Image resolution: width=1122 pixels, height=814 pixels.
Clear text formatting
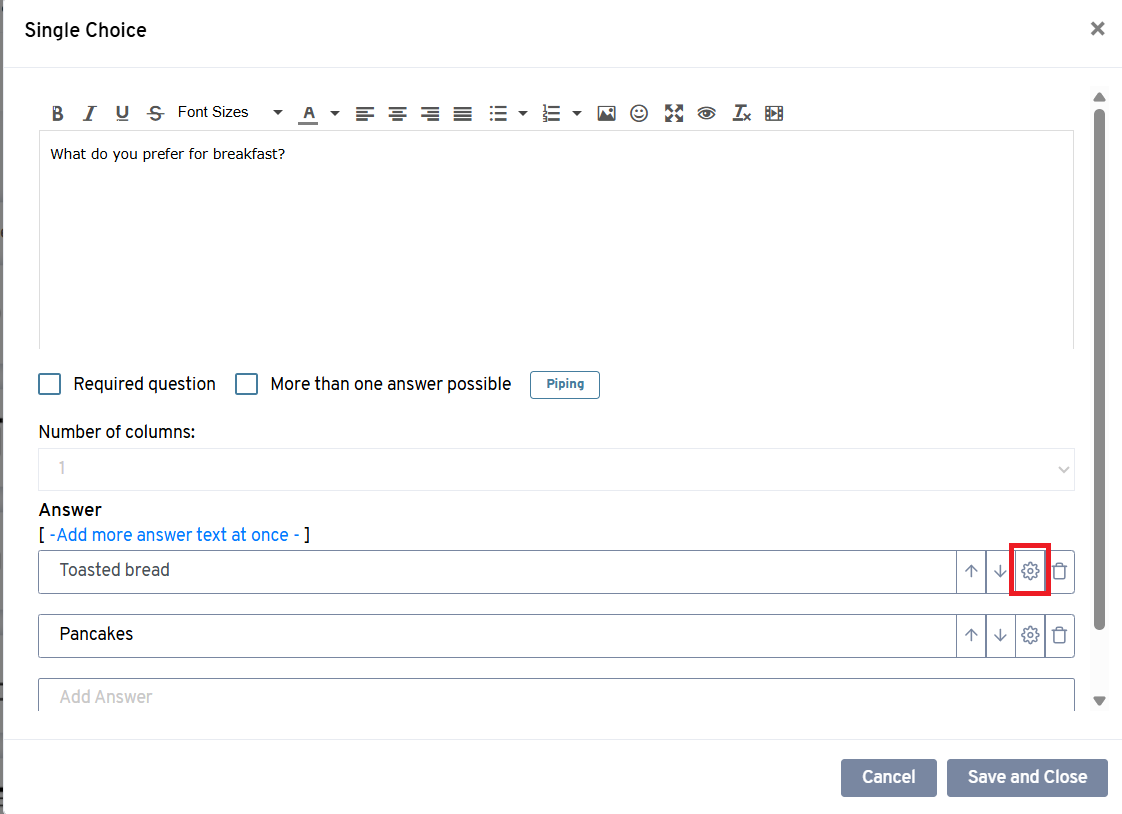[x=741, y=113]
